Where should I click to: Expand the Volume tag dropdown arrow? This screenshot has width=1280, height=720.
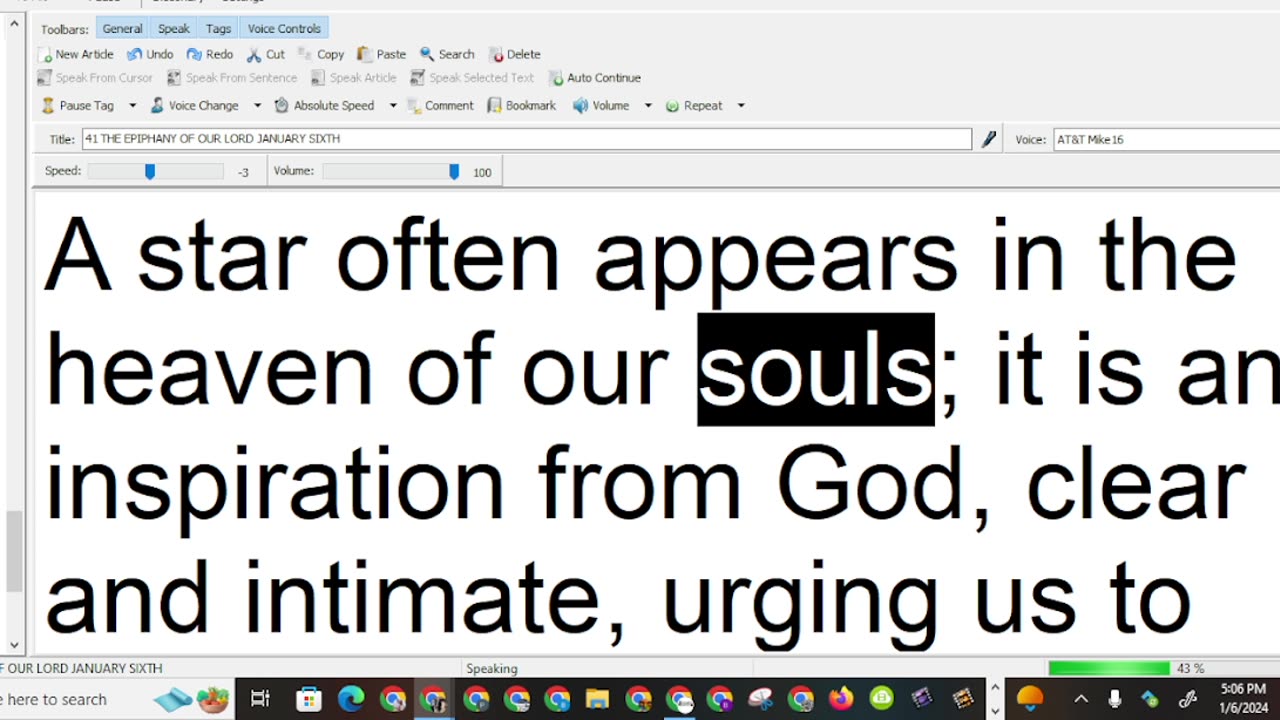648,105
